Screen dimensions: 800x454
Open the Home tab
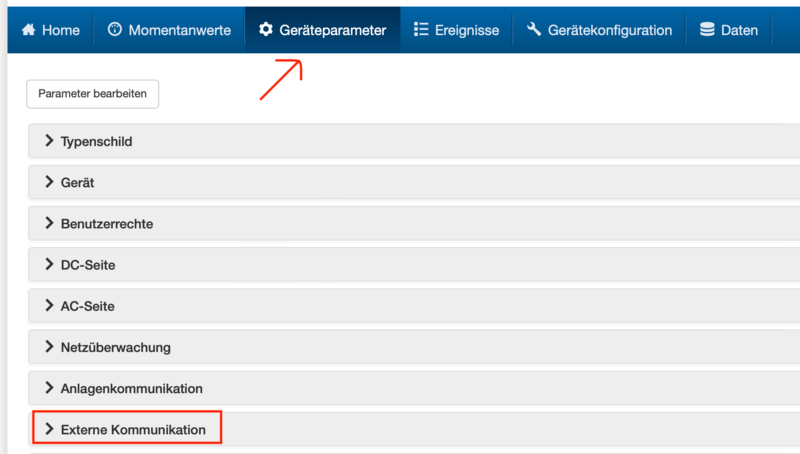60,30
